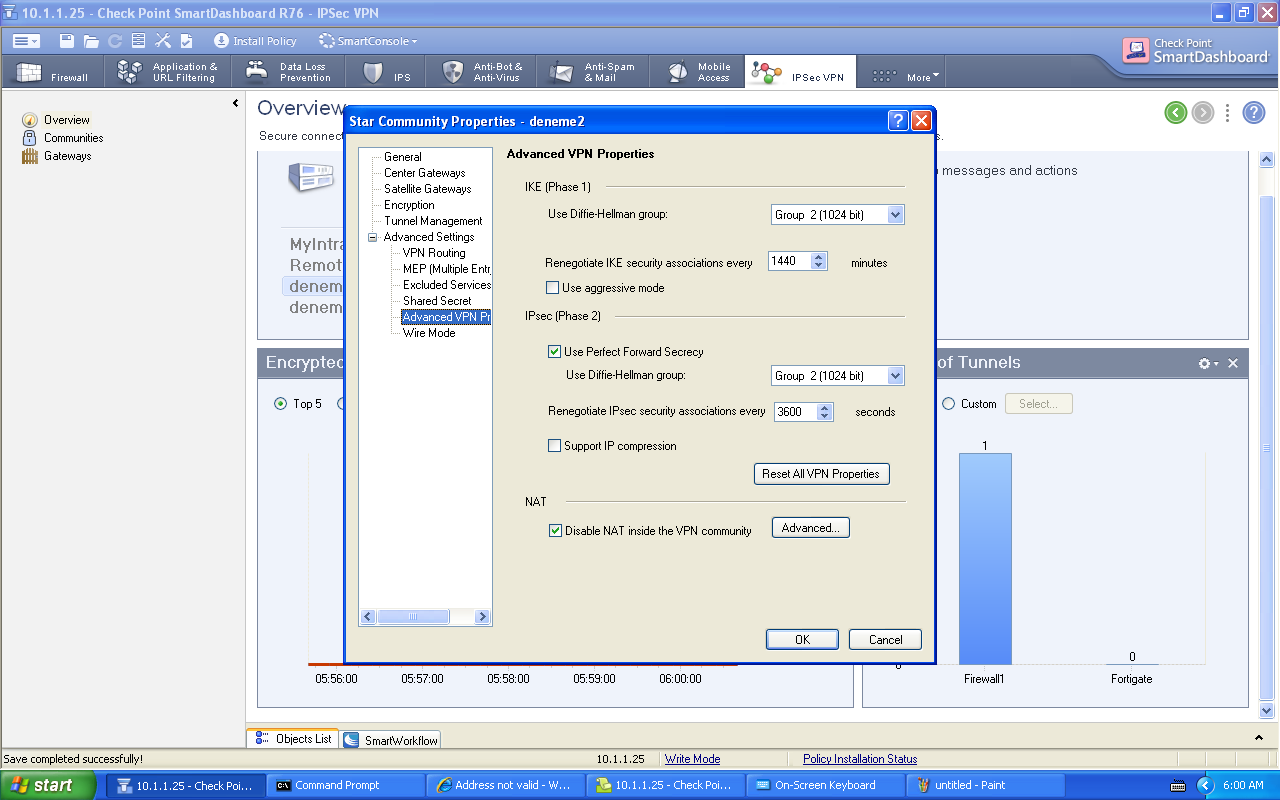1280x800 pixels.
Task: Click OK in the dialog
Action: [802, 640]
